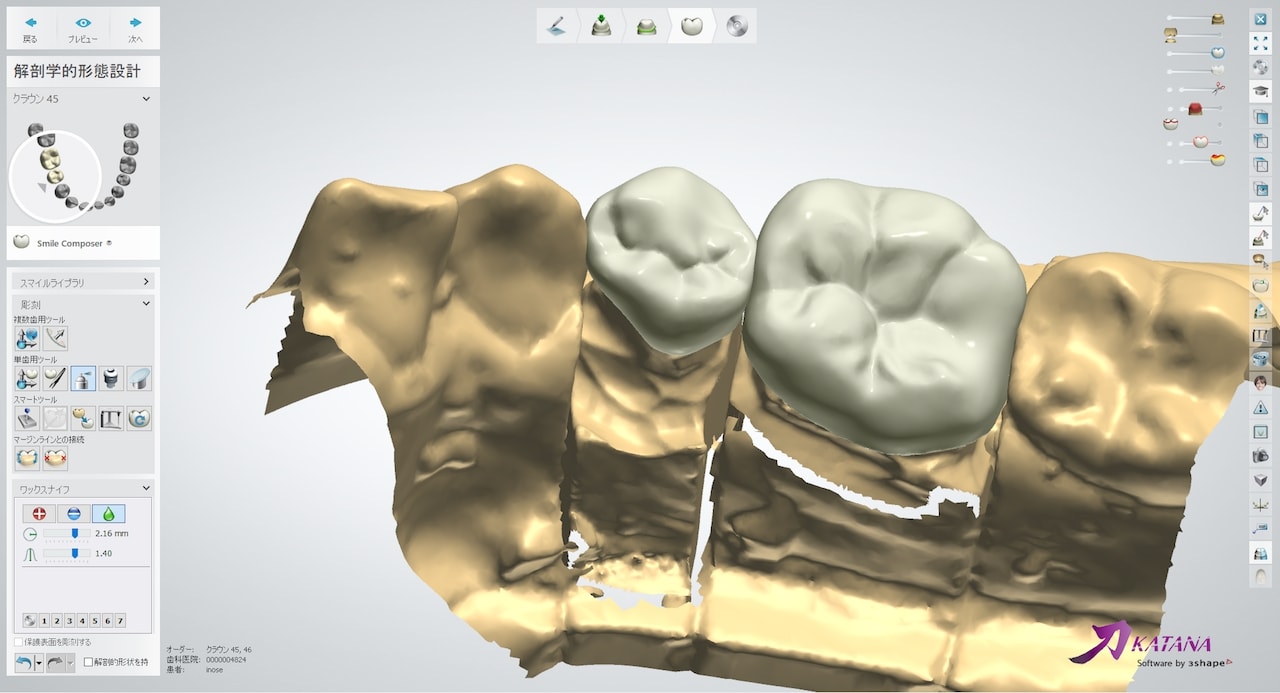The width and height of the screenshot is (1280, 693).
Task: Select the green droplet smooth mode
Action: coord(108,513)
